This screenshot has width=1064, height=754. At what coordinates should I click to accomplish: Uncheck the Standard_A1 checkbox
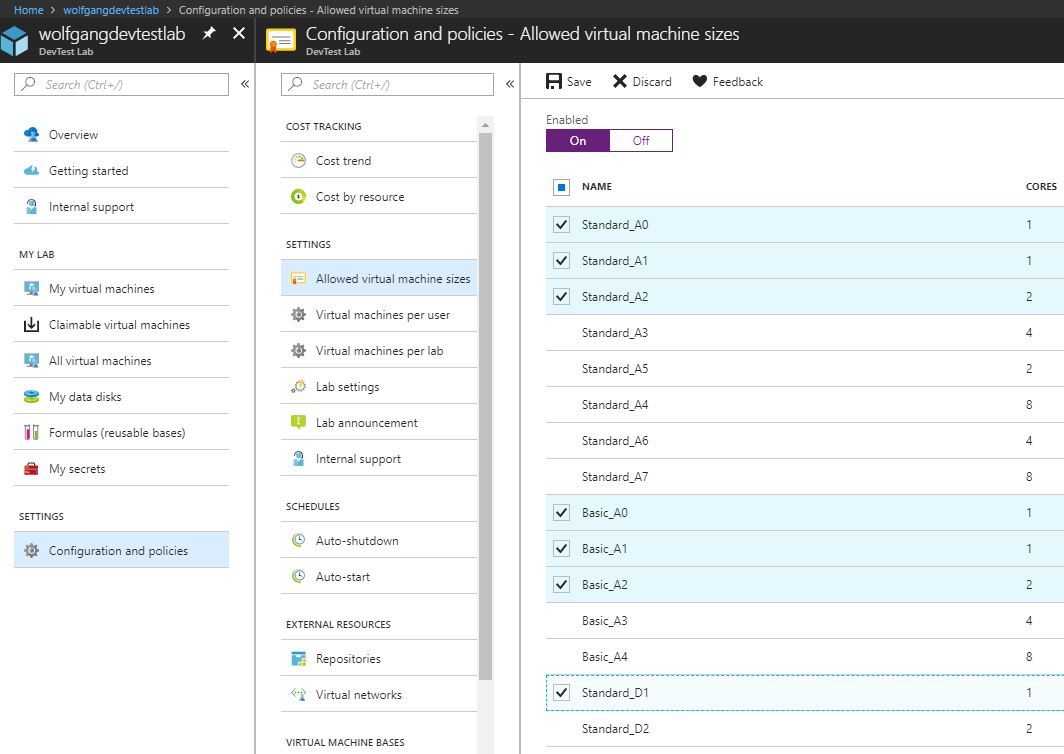tap(561, 261)
